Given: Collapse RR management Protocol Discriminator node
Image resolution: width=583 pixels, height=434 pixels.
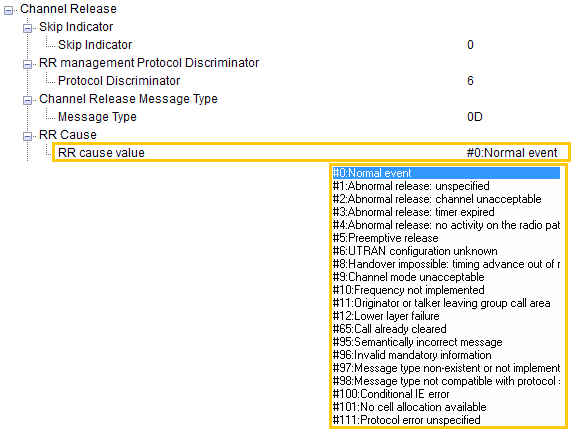Looking at the screenshot, I should click(28, 64).
